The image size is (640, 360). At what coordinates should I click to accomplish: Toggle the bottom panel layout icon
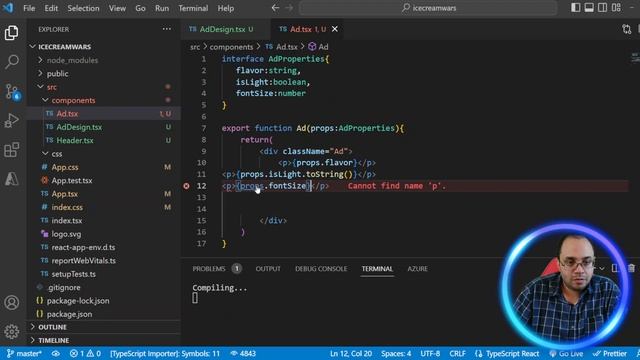pyautogui.click(x=589, y=8)
